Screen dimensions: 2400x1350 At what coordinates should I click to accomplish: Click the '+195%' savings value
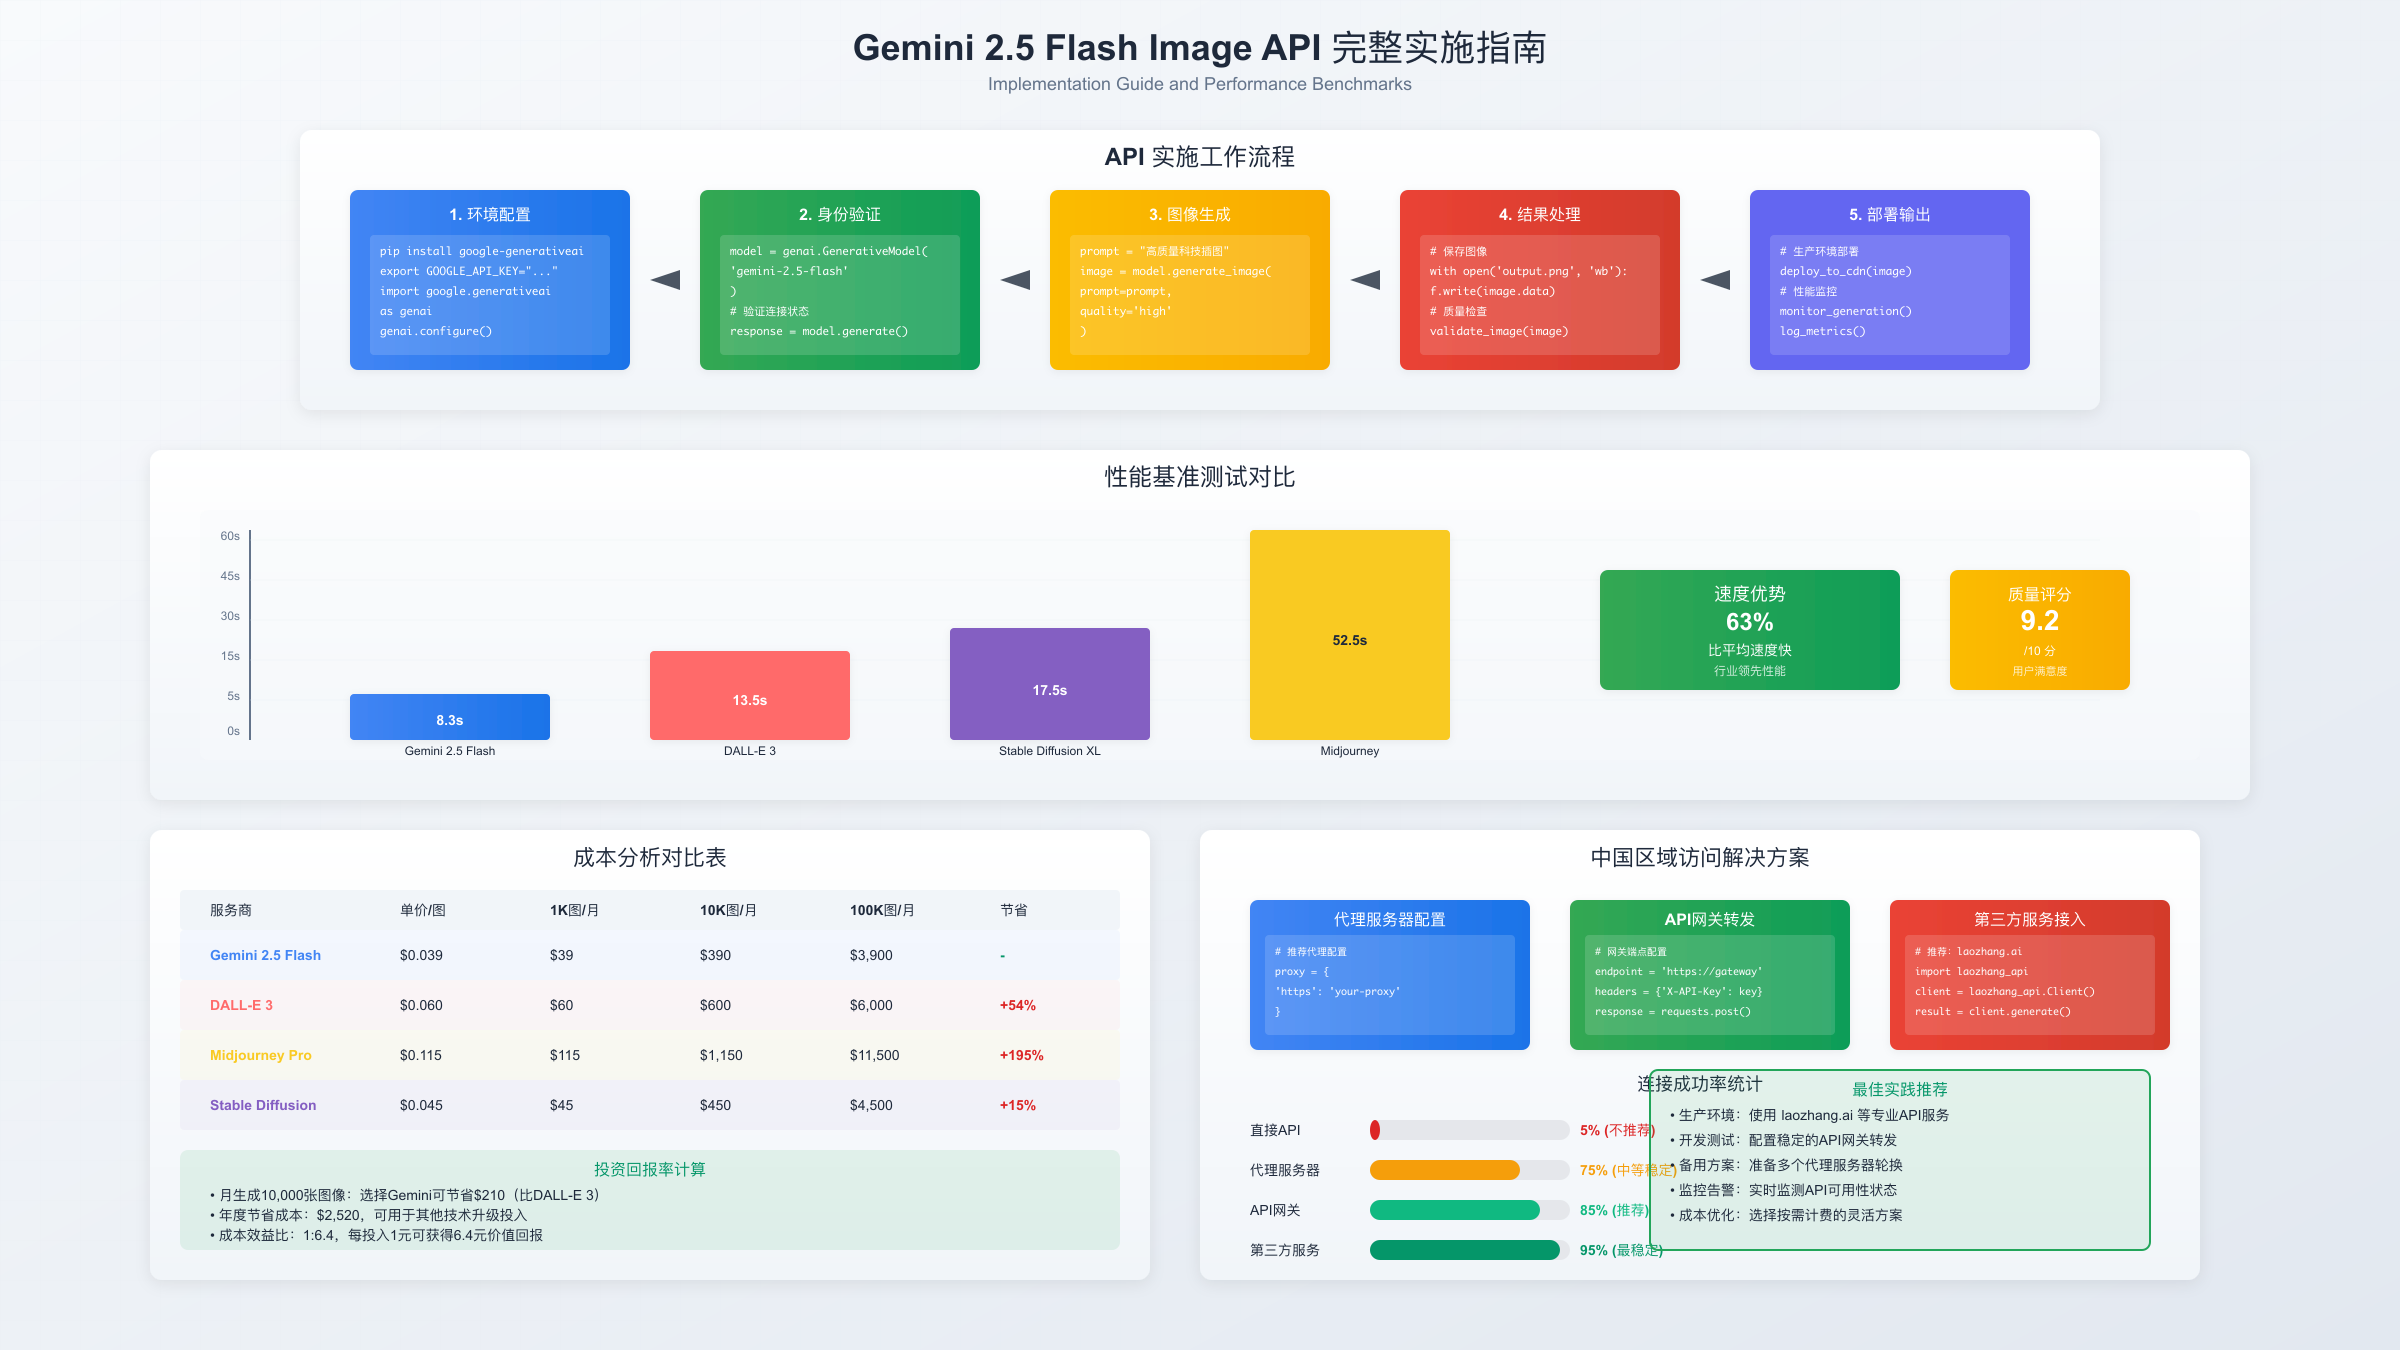point(1021,1055)
